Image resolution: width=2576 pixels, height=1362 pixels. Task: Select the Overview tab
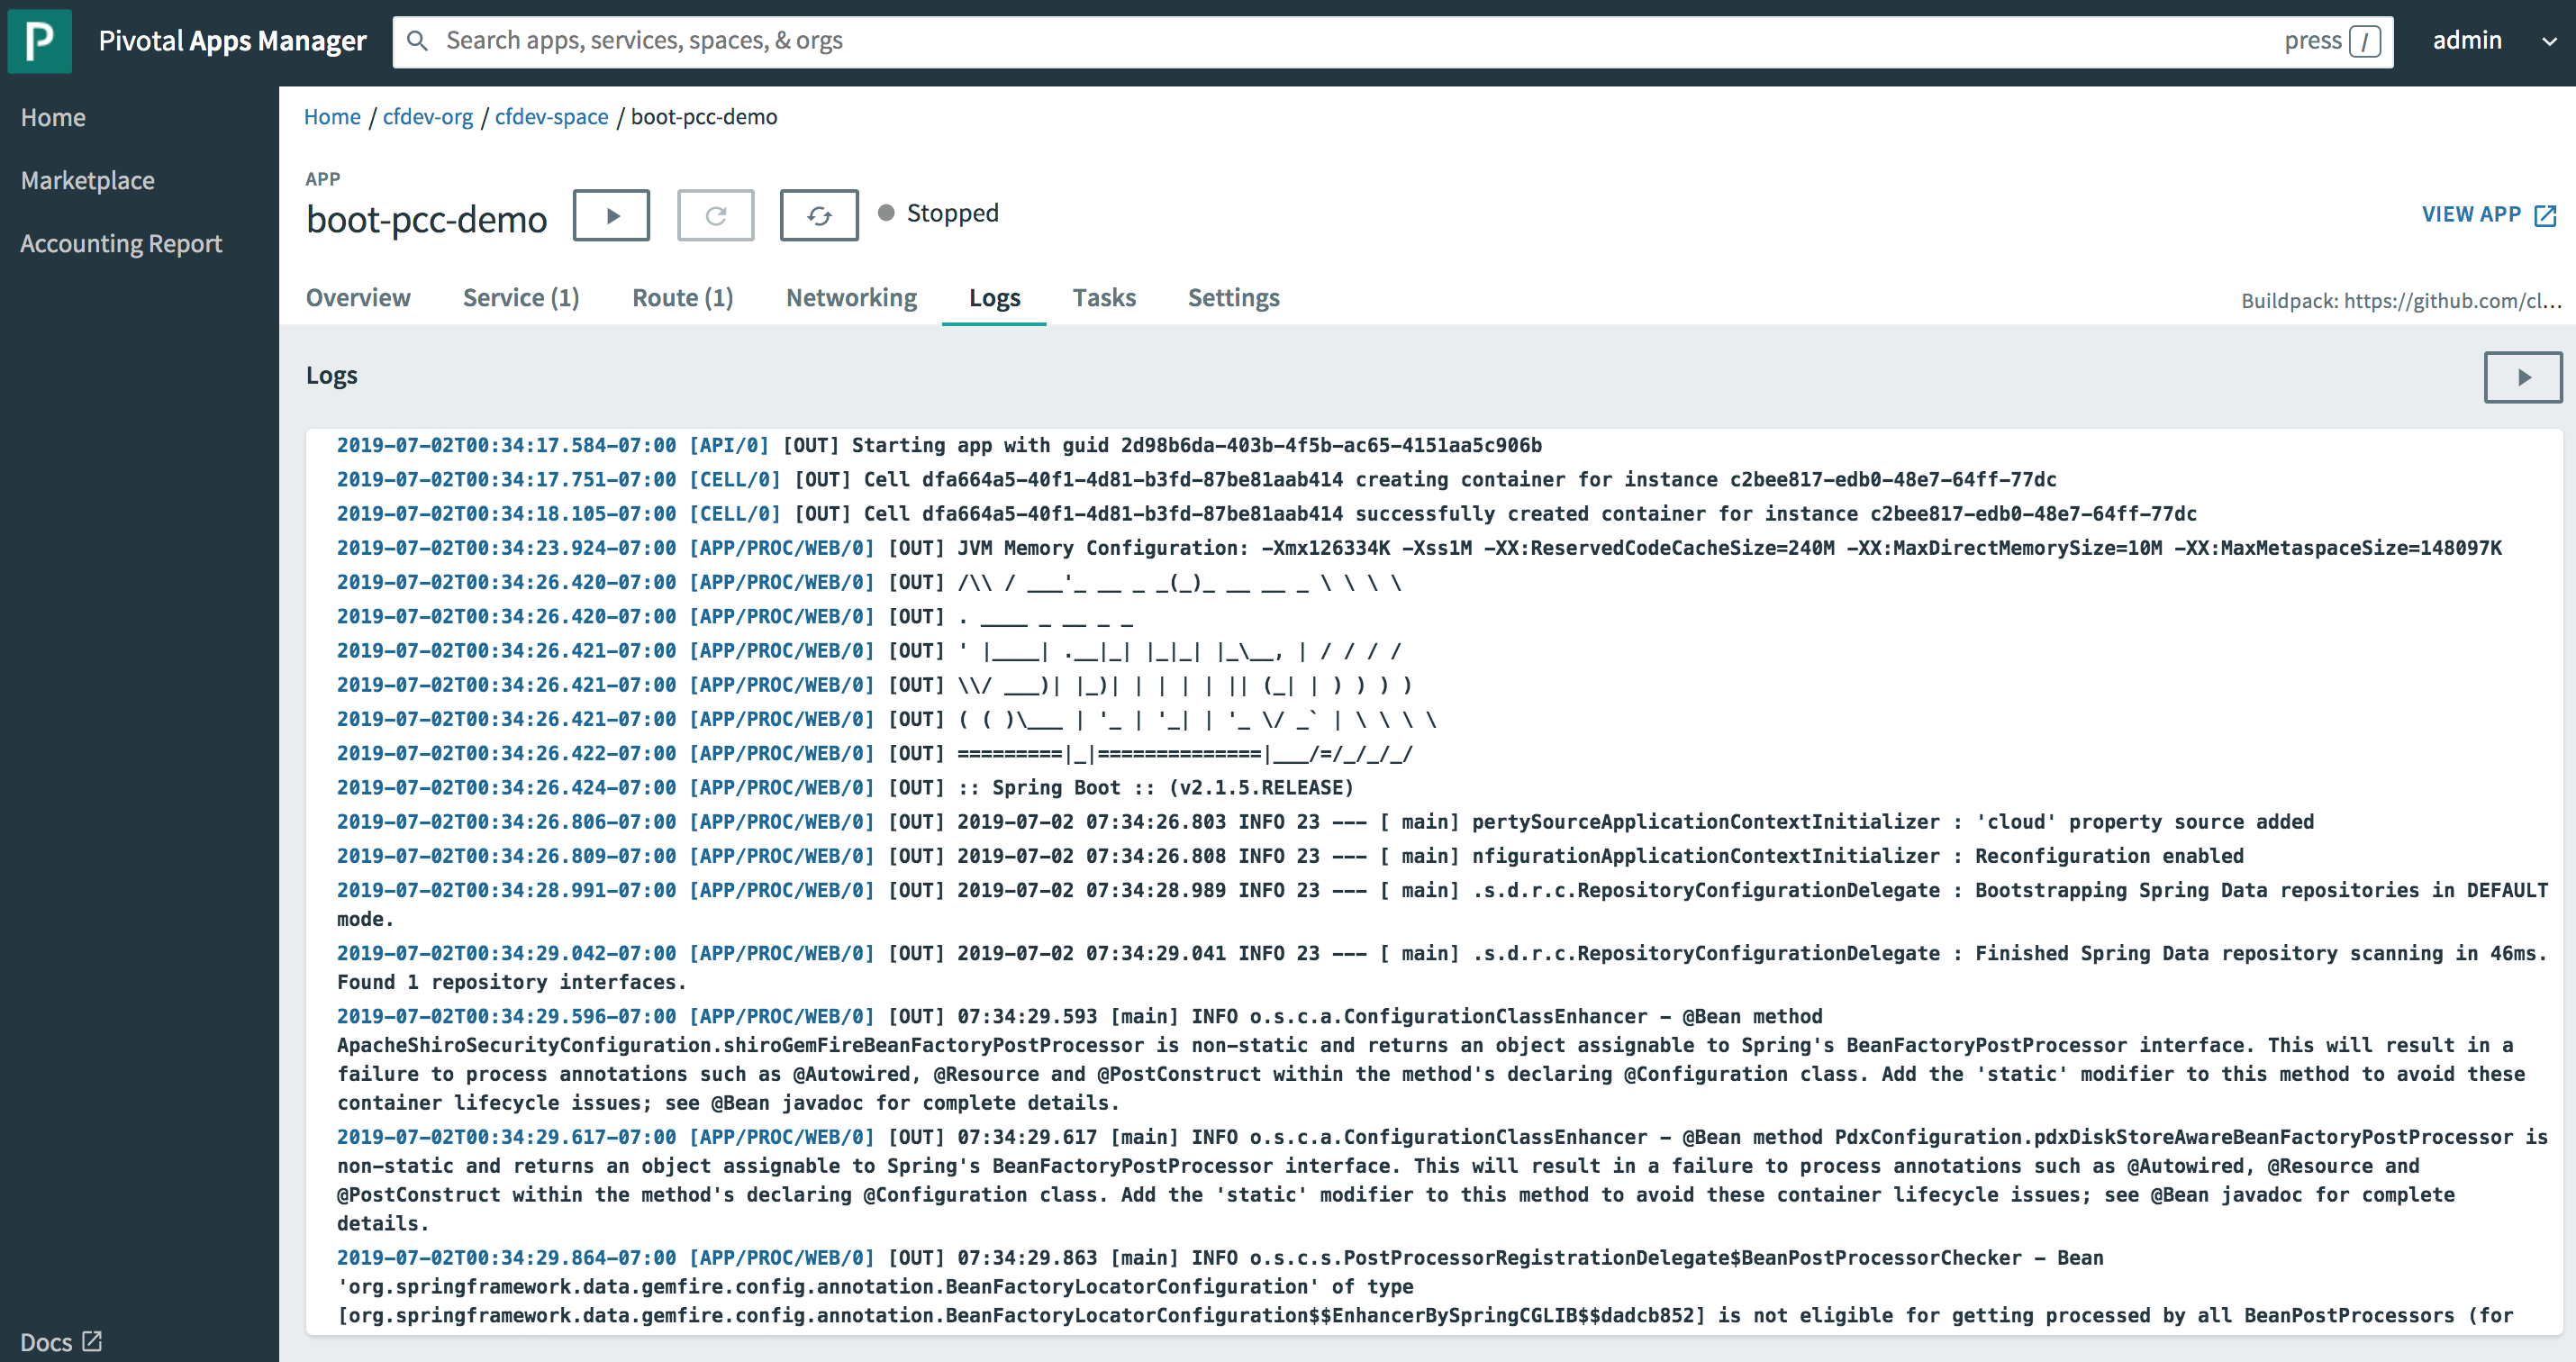point(358,296)
